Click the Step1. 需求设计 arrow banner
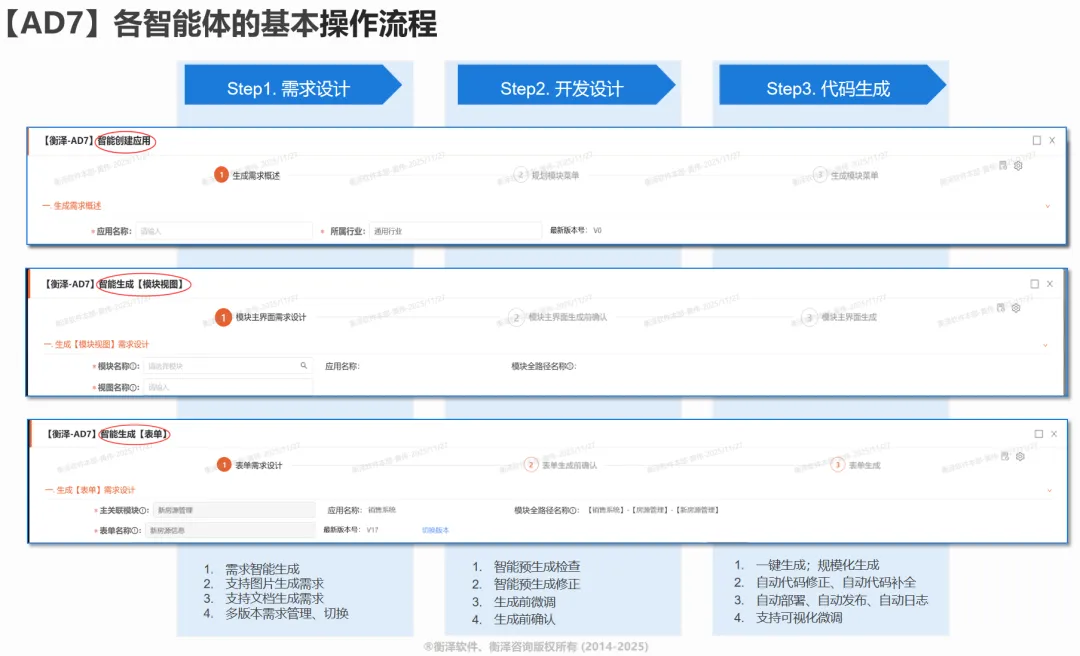 (290, 88)
